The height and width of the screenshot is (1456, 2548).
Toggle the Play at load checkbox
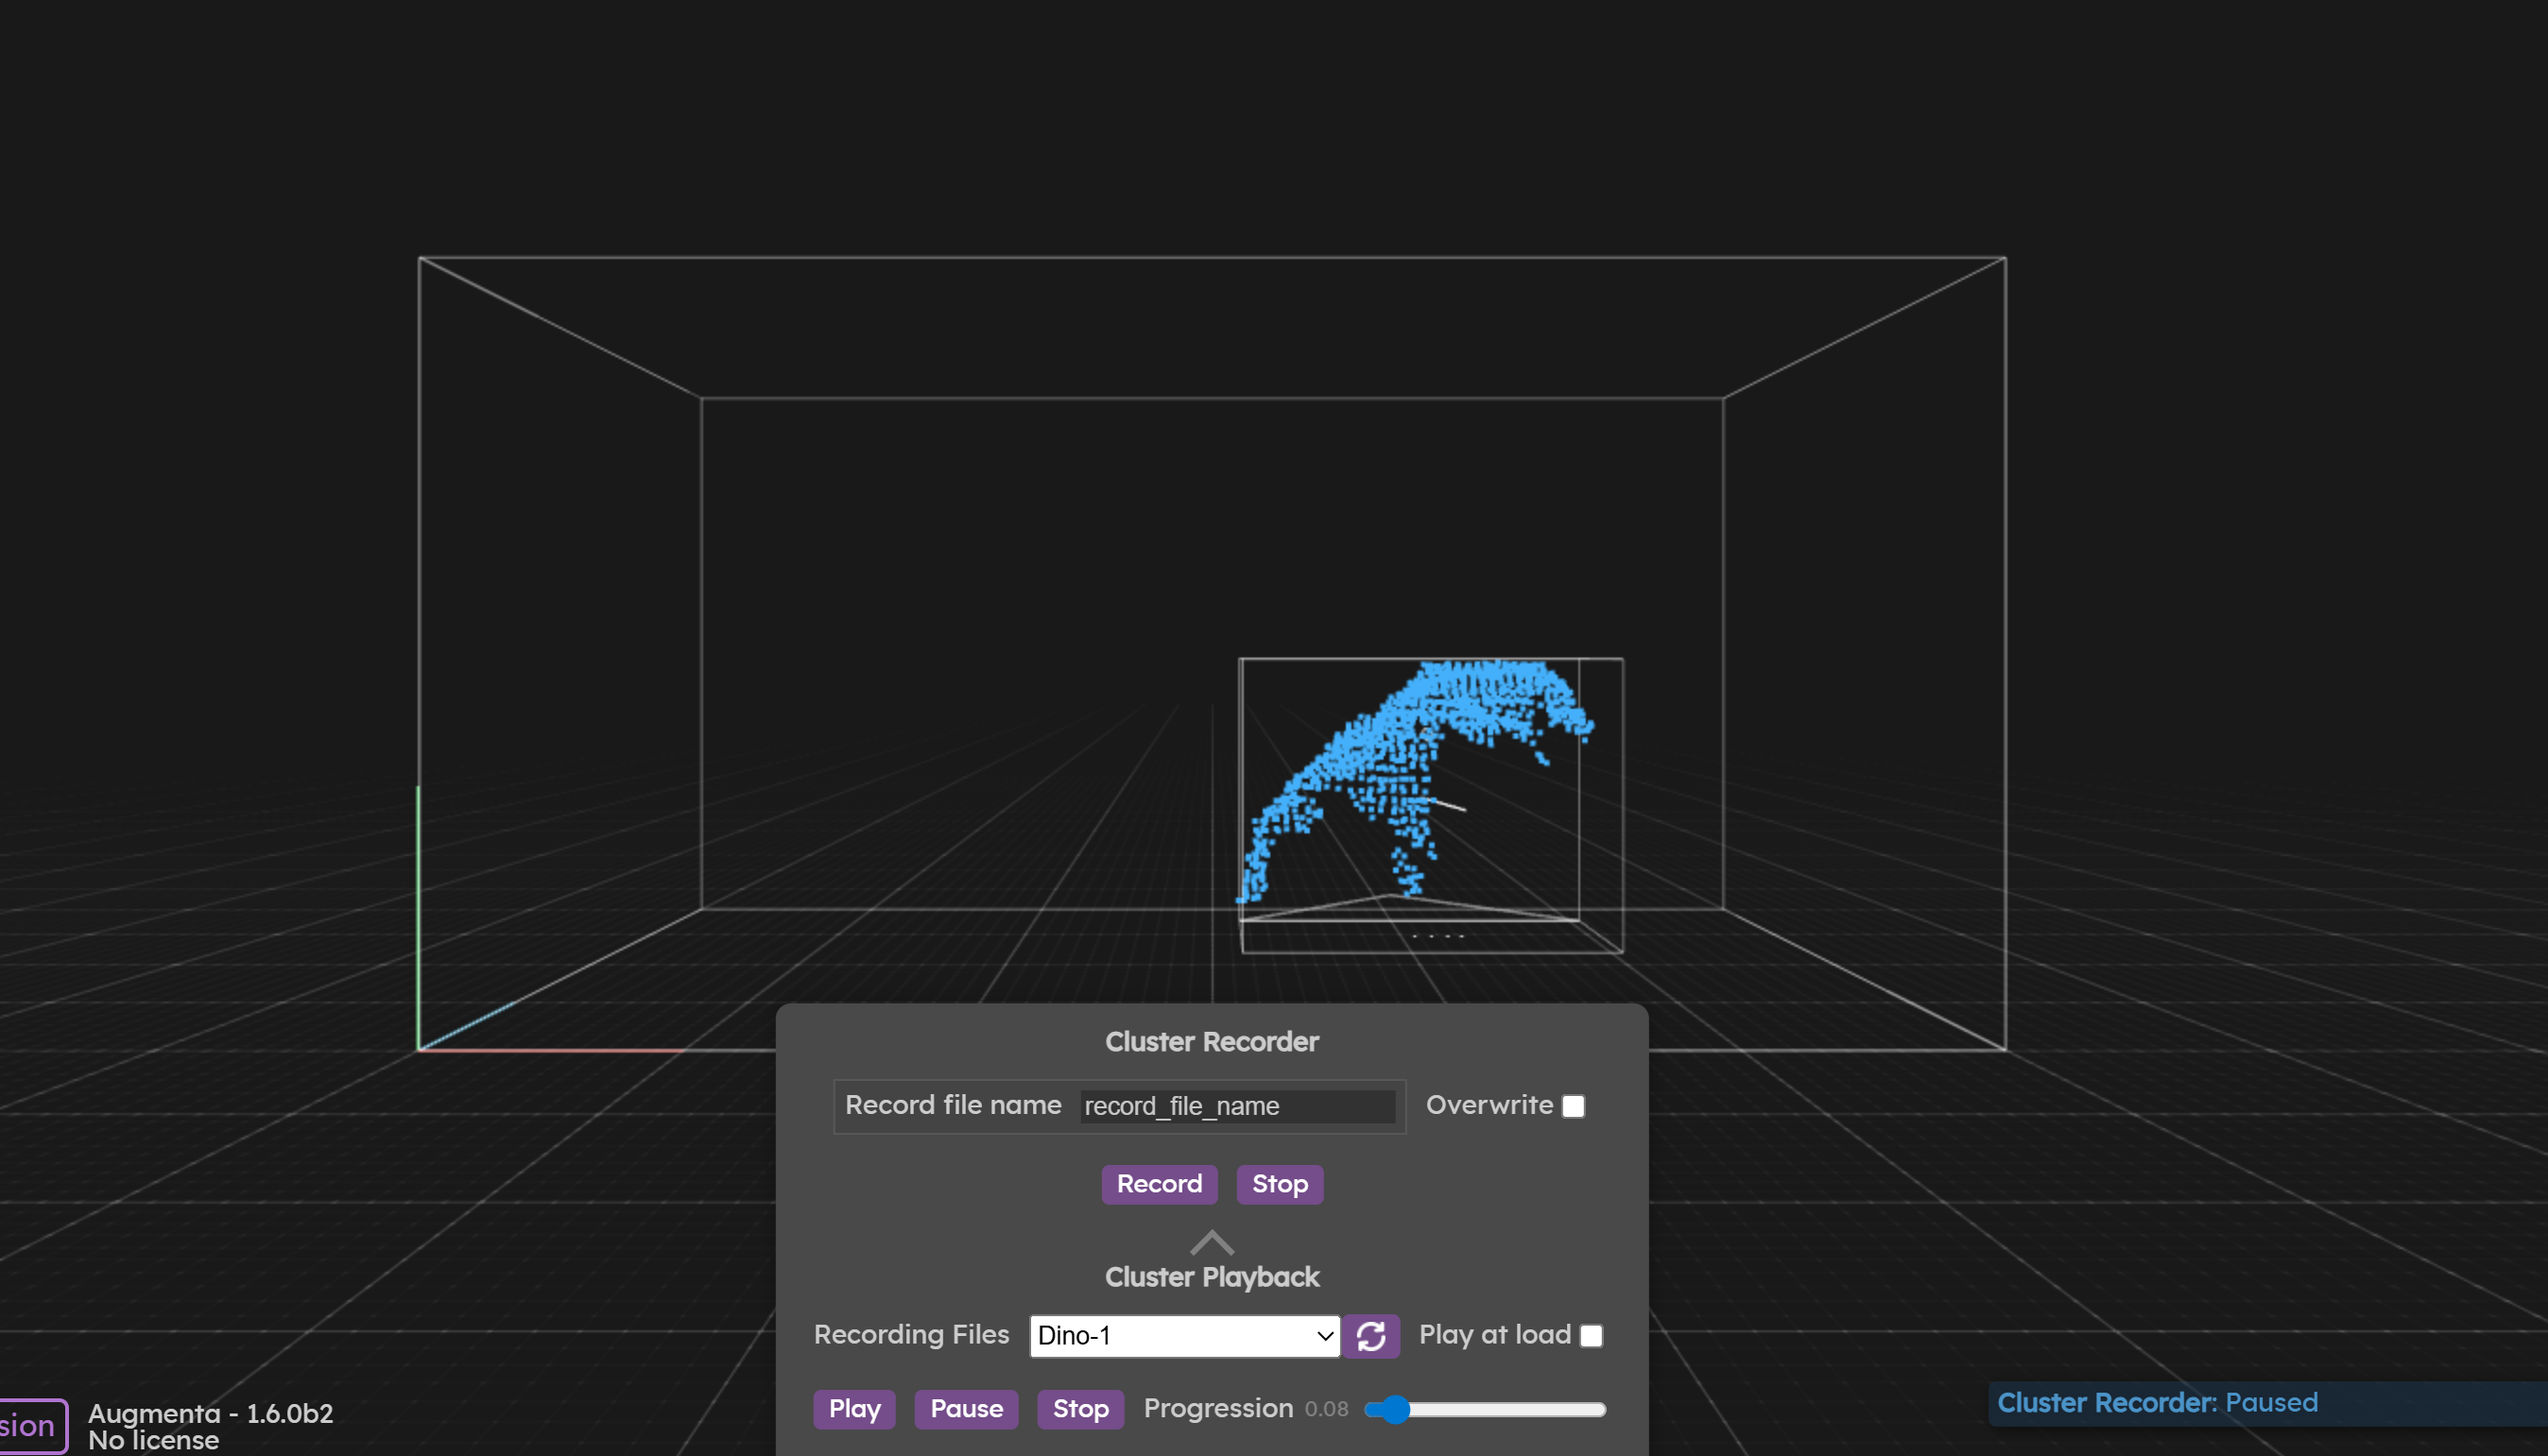coord(1591,1336)
